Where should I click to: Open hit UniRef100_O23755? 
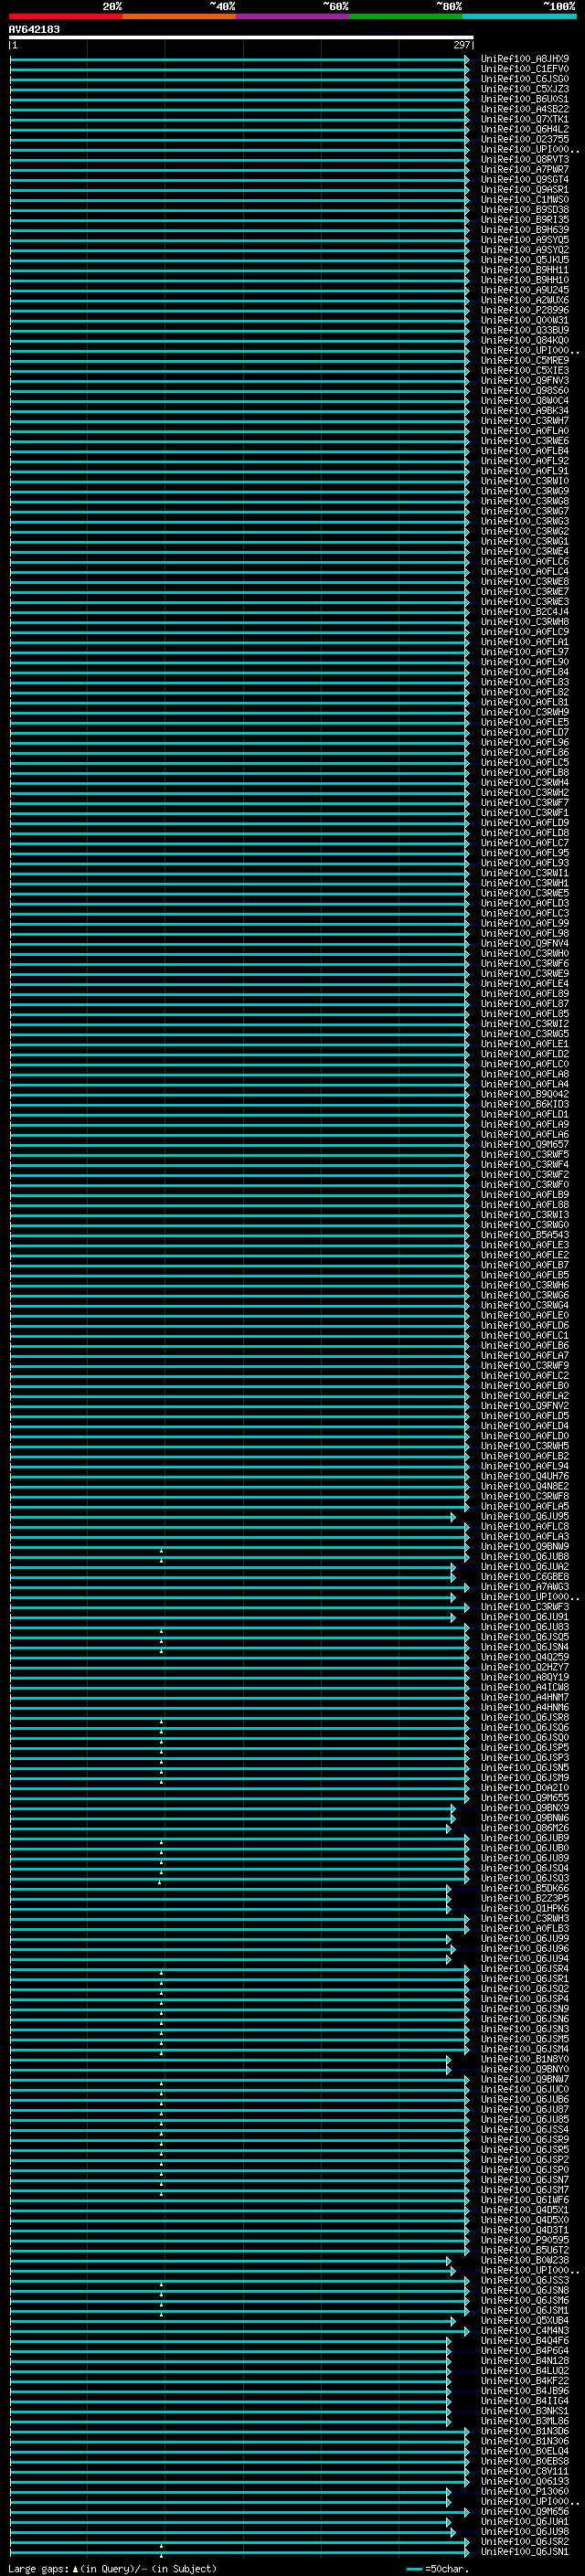point(525,139)
